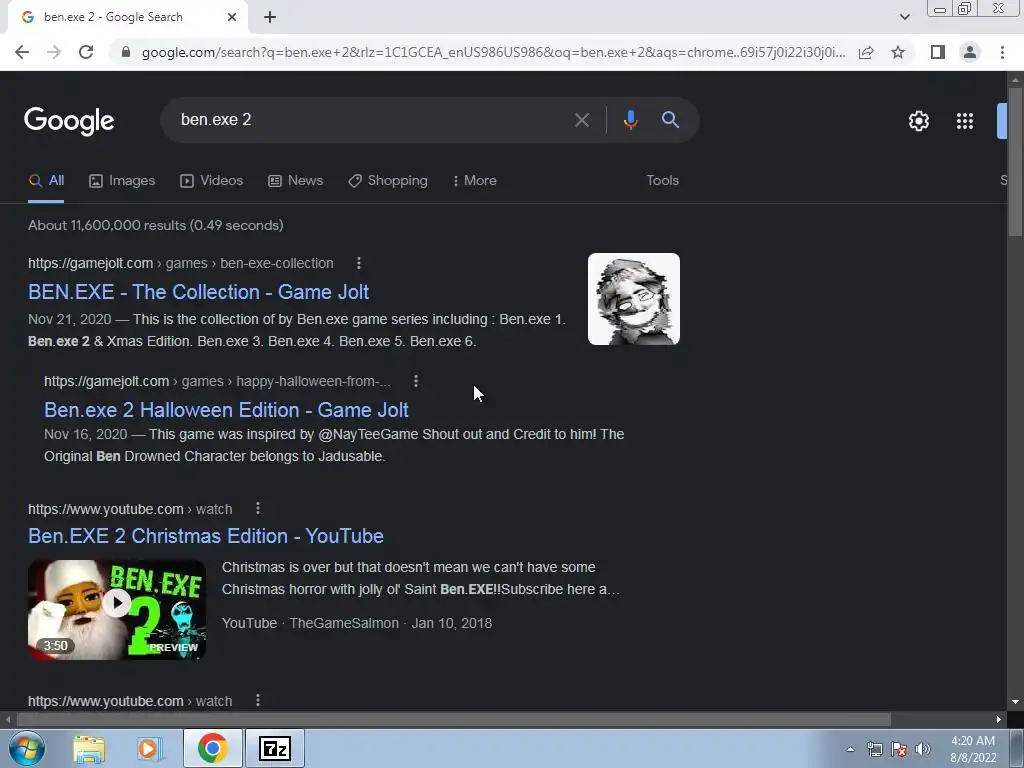Open Windows Explorer from taskbar
1024x768 pixels.
pos(89,749)
